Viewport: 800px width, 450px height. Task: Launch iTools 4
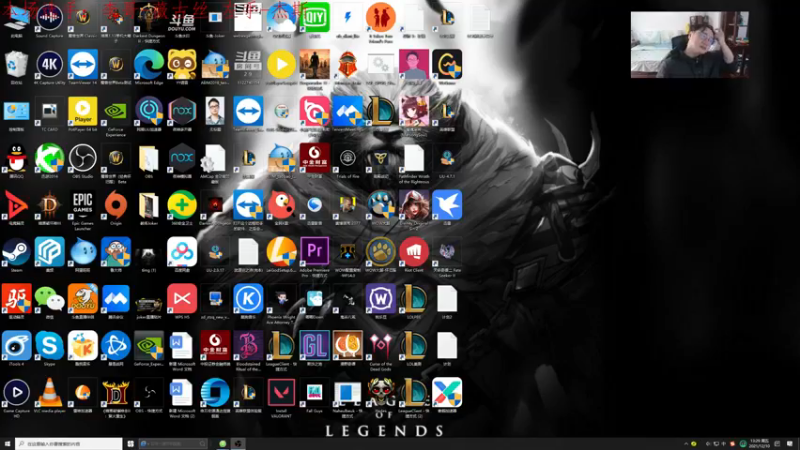pyautogui.click(x=16, y=347)
